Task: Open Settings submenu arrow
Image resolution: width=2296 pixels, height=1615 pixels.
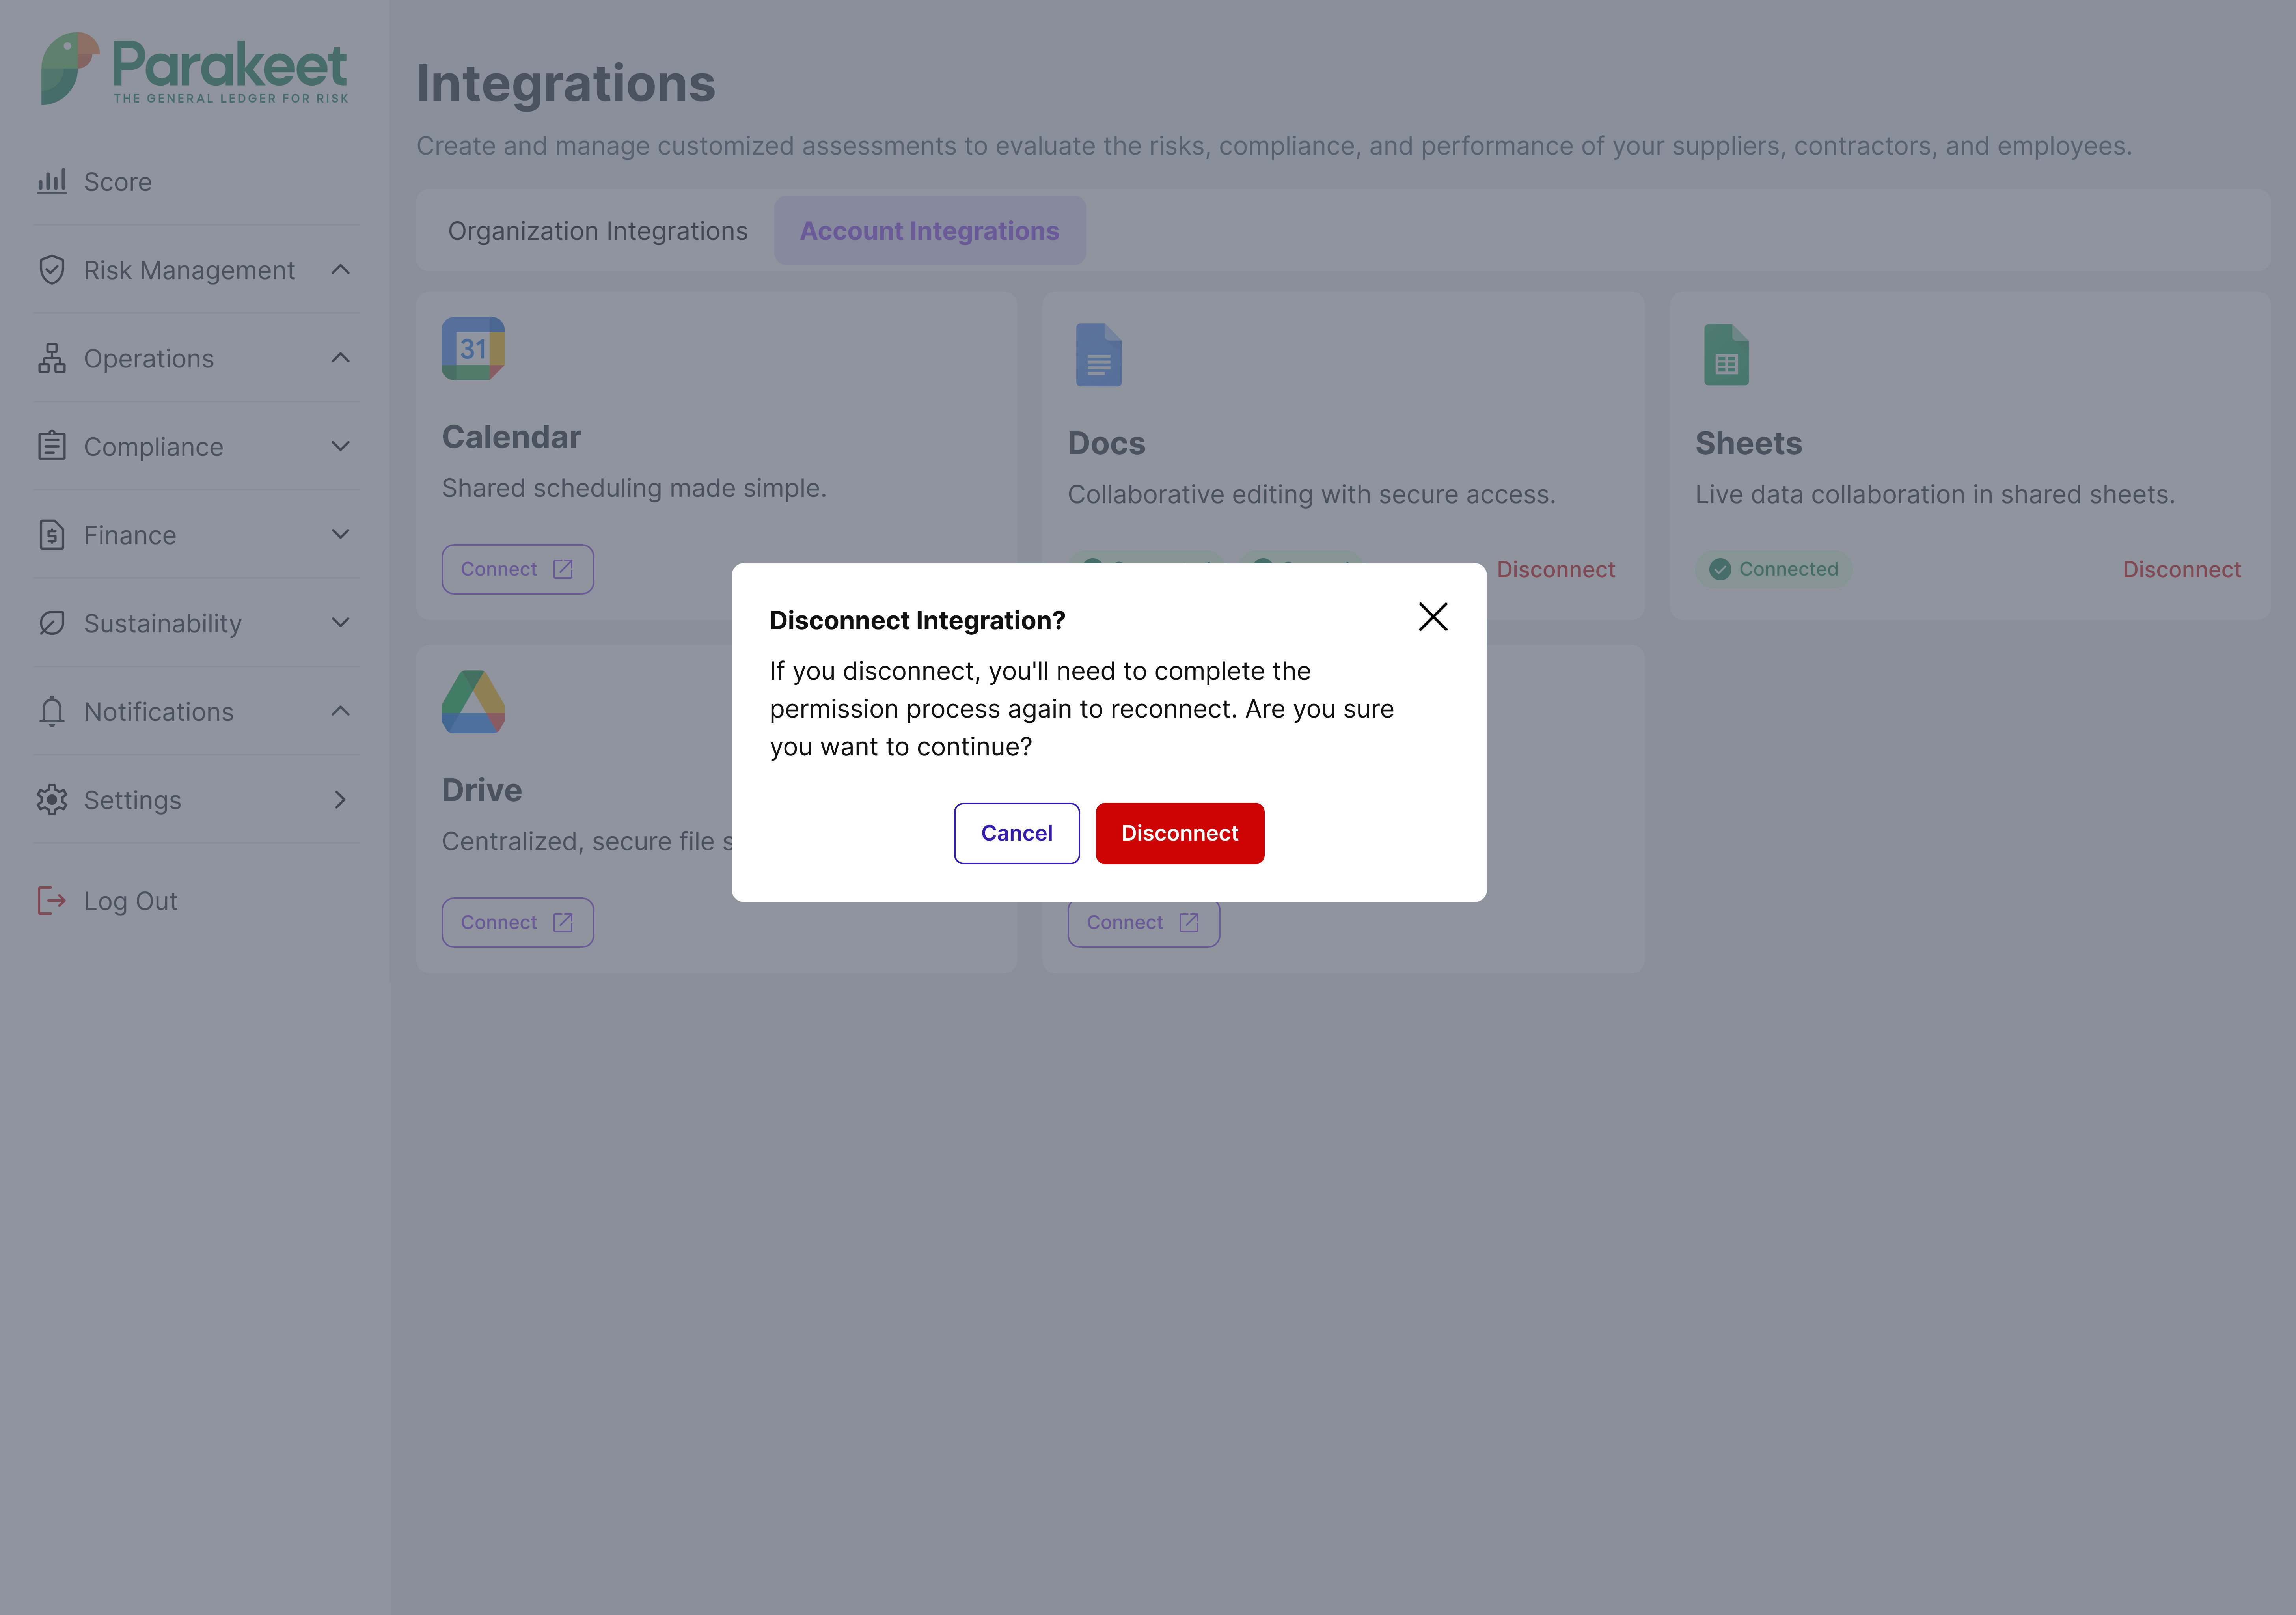Action: point(340,800)
